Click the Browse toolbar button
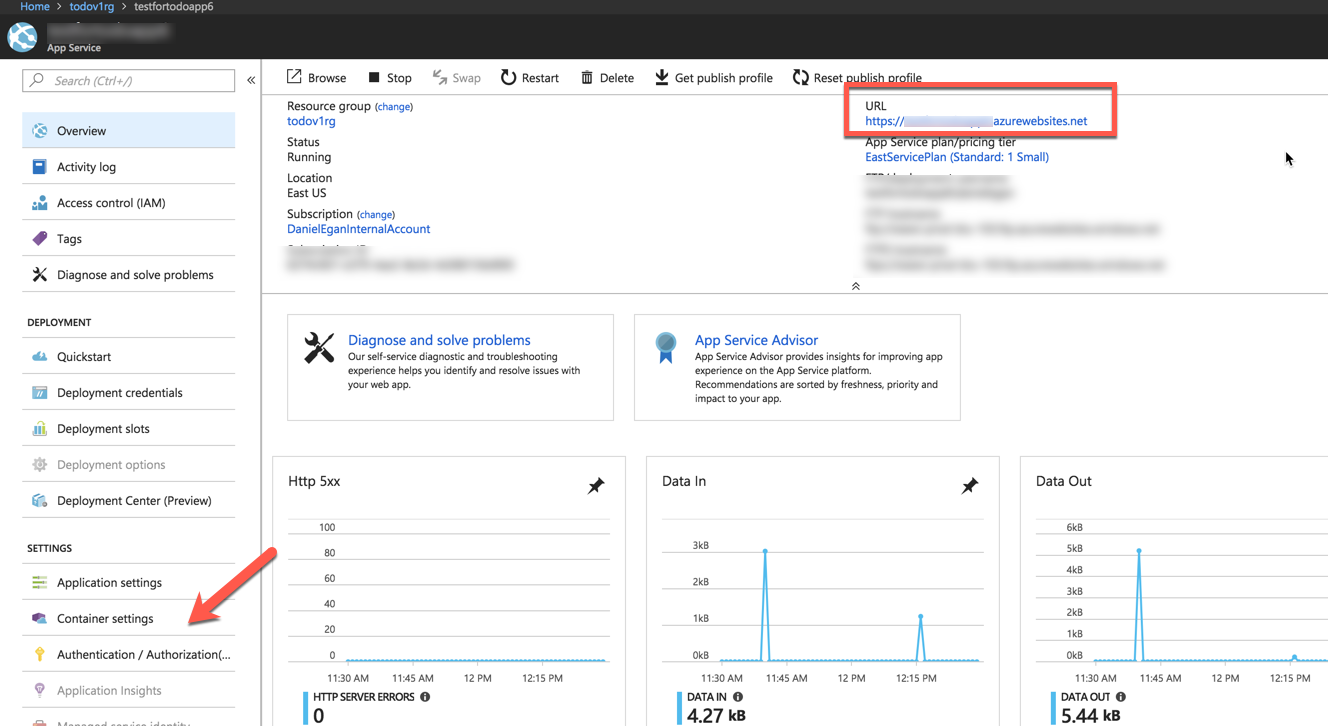 316,78
